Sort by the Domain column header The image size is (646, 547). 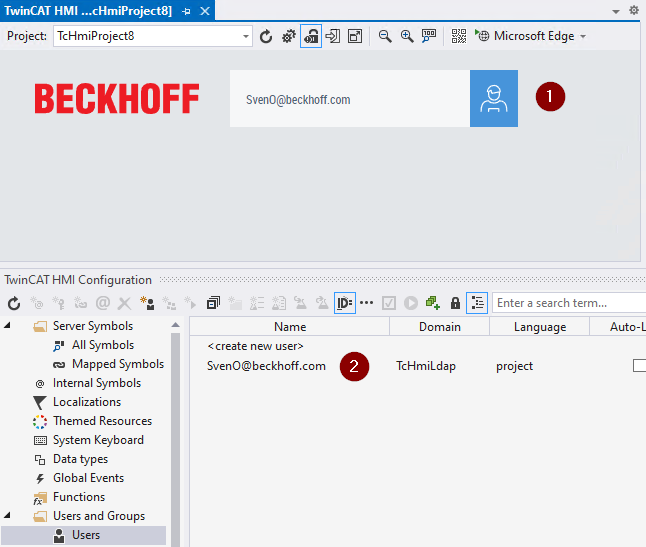(x=440, y=327)
